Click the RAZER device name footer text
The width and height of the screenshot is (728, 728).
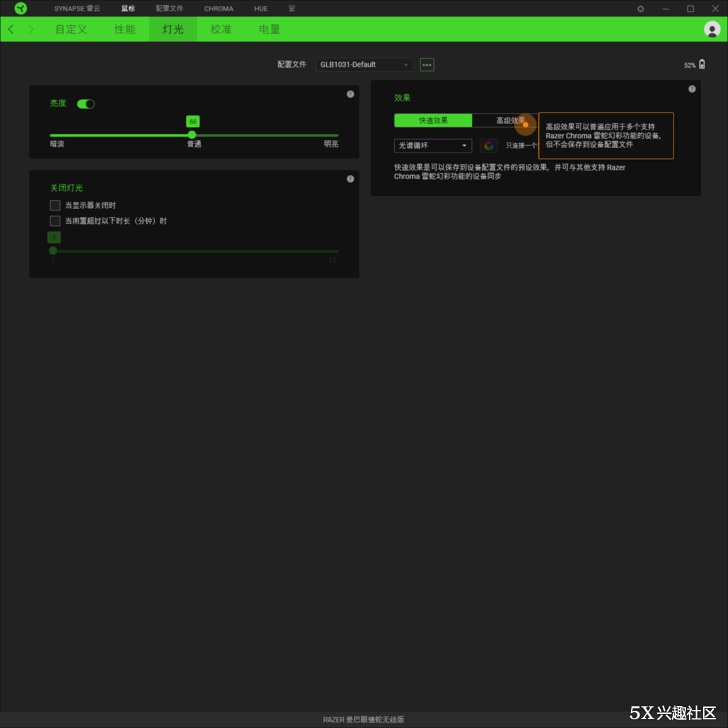(364, 719)
